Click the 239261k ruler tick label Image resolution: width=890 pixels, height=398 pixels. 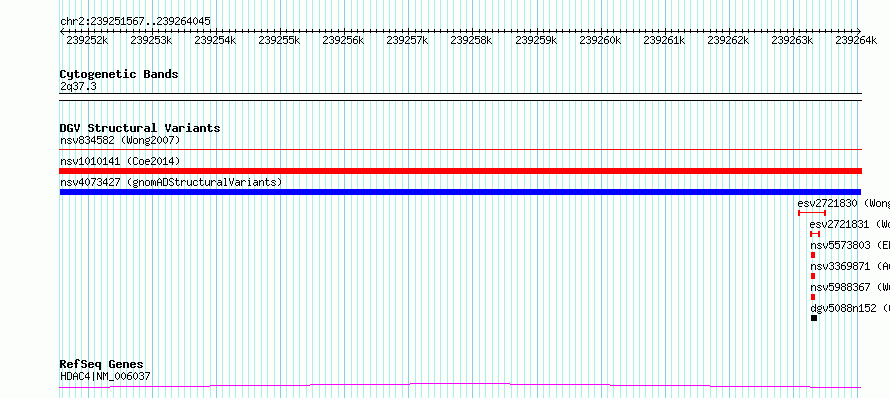click(x=665, y=40)
